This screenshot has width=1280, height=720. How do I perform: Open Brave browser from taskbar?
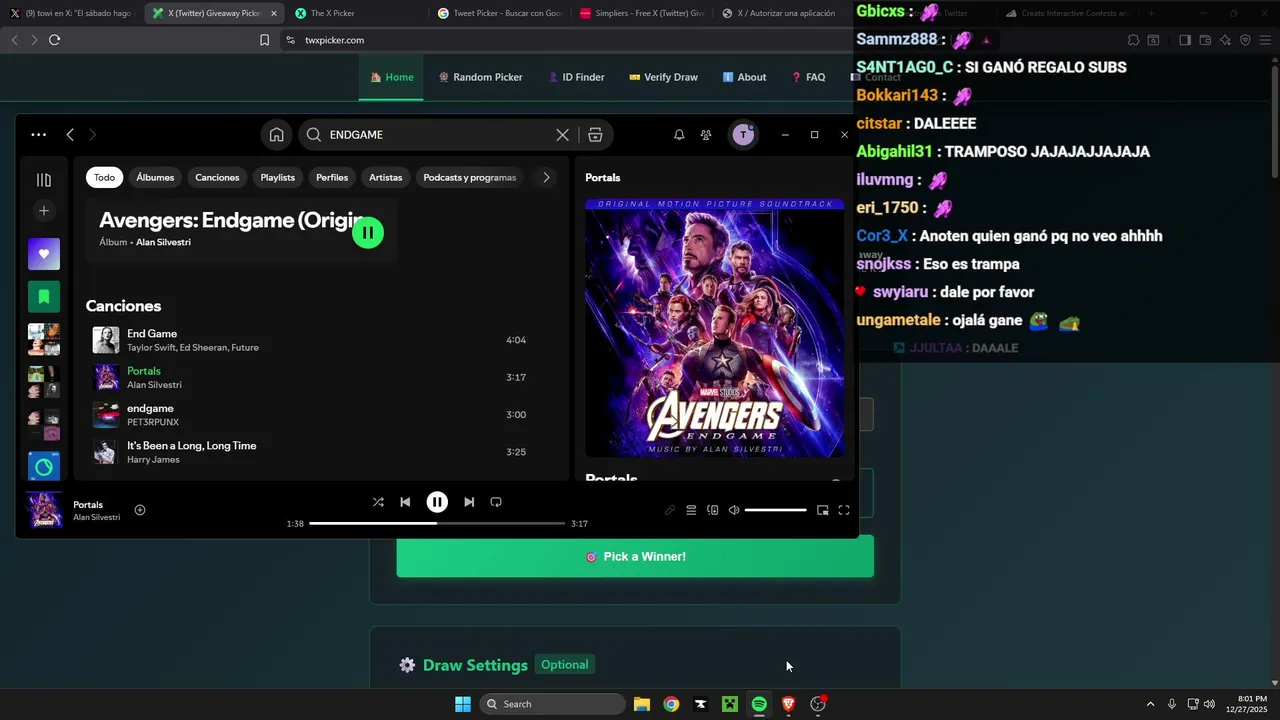(788, 704)
